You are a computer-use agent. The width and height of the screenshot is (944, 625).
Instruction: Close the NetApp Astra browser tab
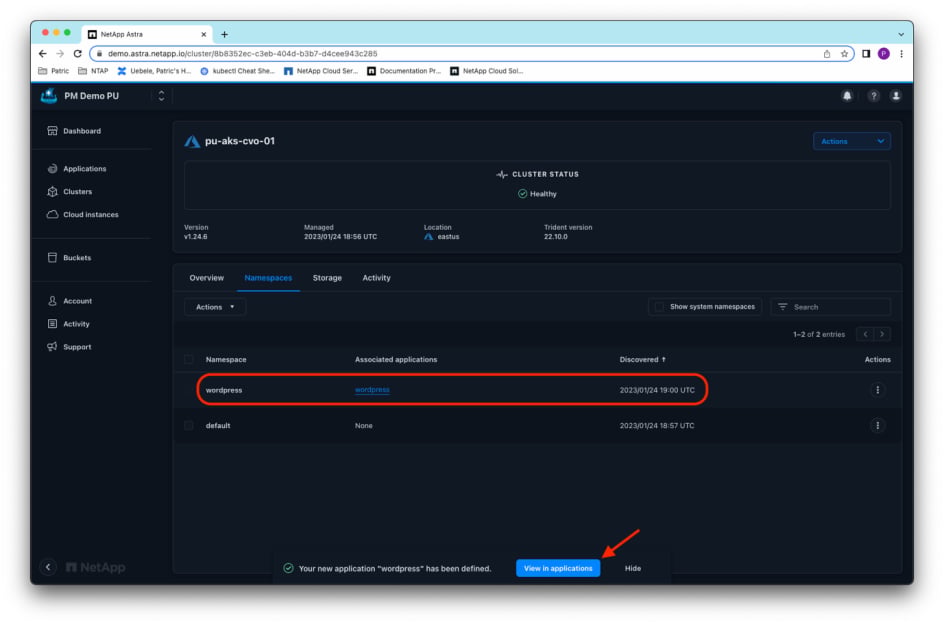203,34
